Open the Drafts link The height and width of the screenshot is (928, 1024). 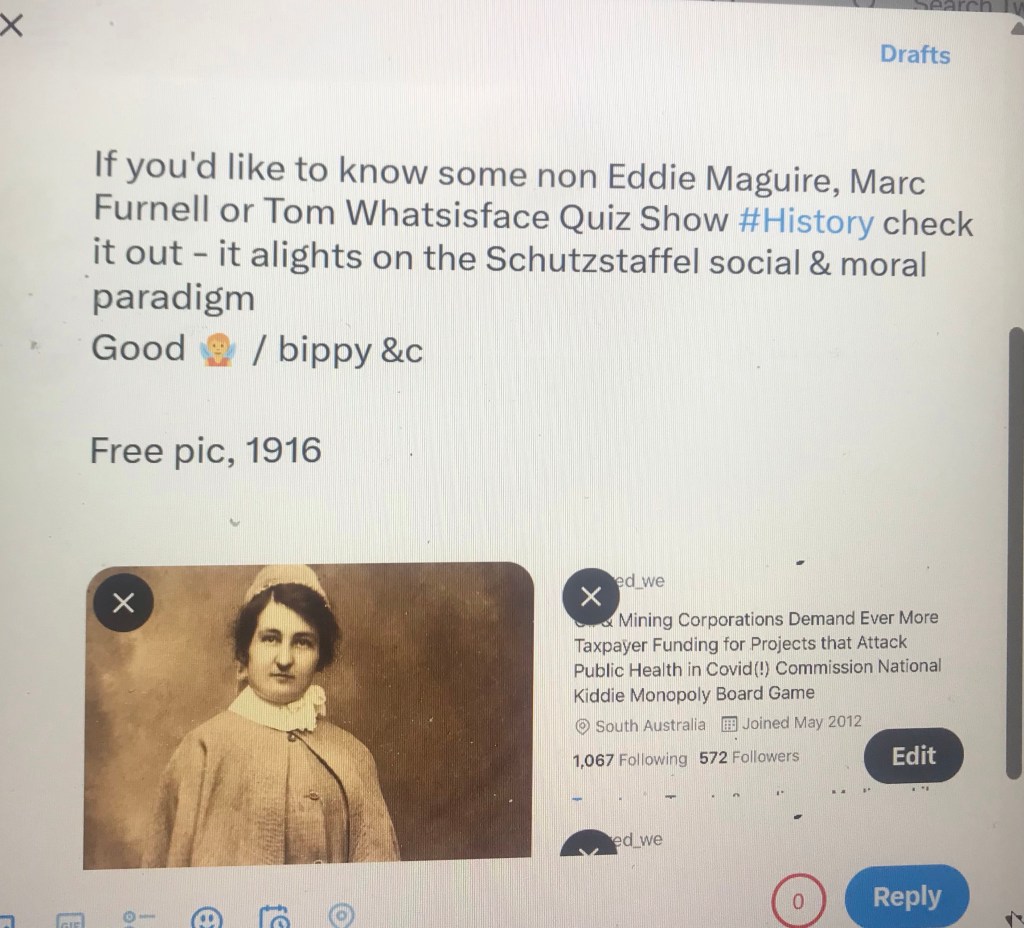(914, 54)
